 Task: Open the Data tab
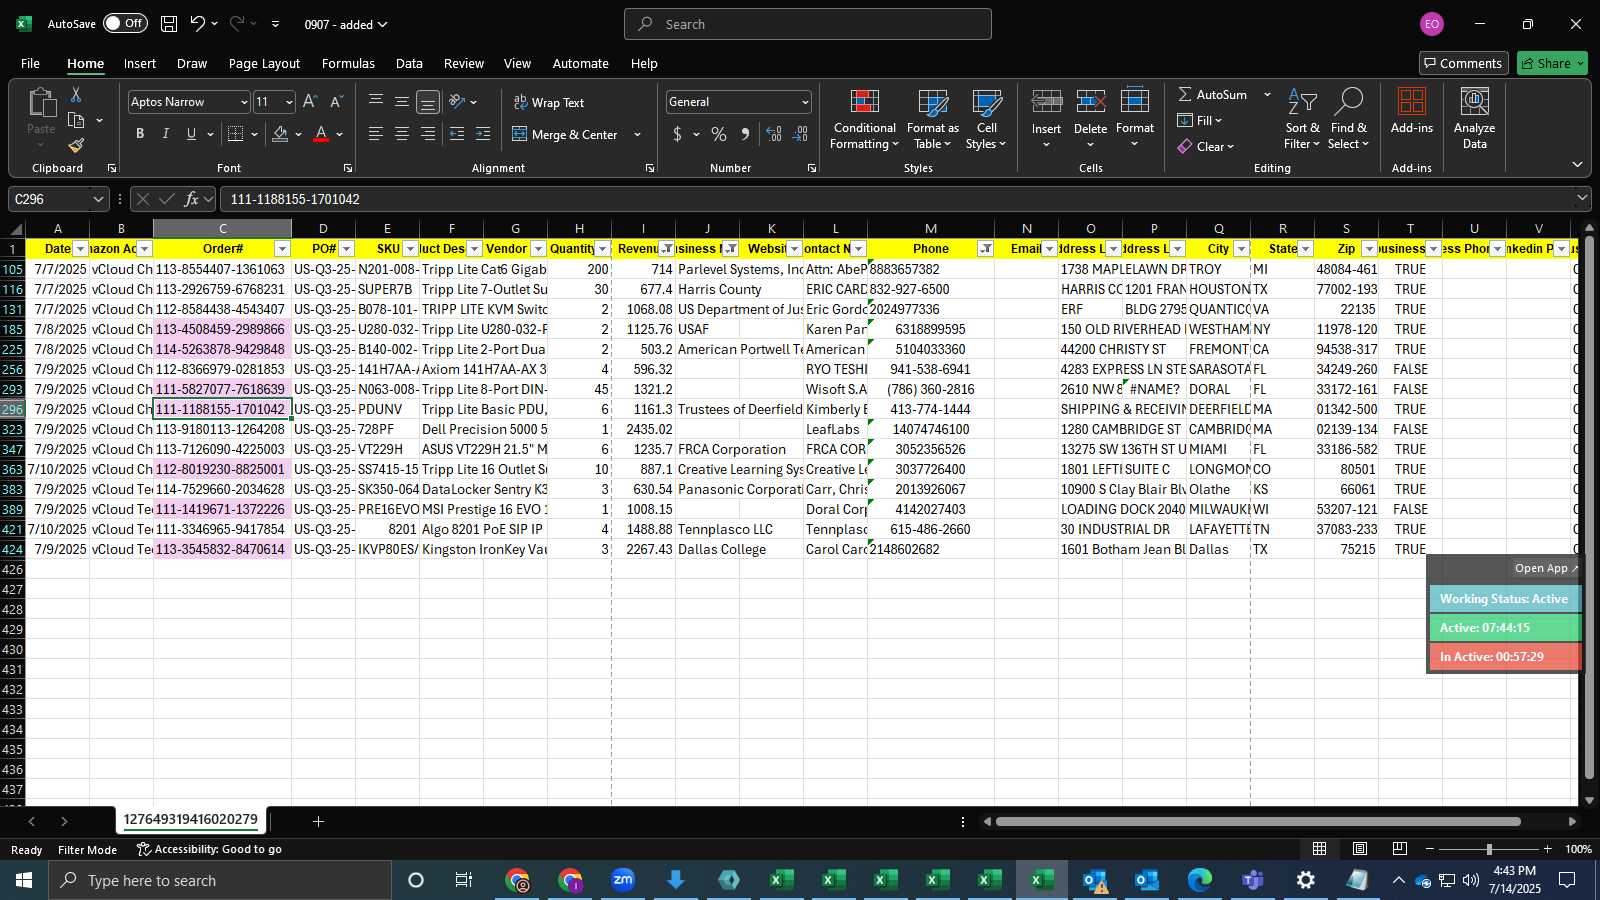click(x=409, y=63)
